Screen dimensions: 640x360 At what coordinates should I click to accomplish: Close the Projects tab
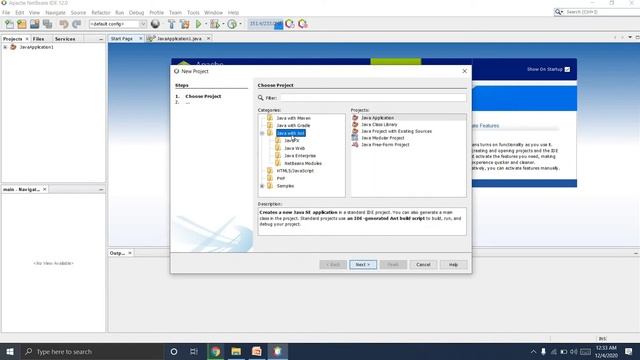pos(27,39)
